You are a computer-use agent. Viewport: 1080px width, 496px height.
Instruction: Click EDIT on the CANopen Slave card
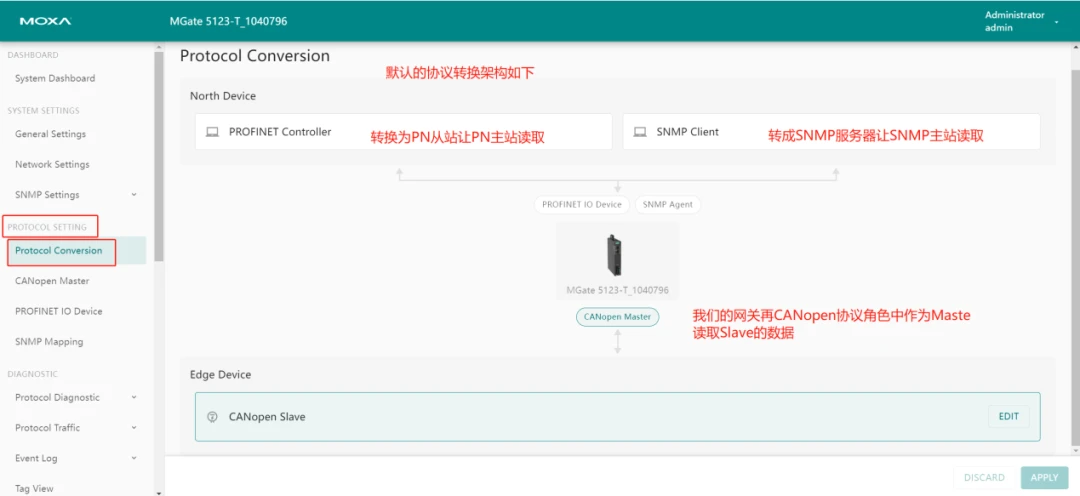coord(1008,417)
